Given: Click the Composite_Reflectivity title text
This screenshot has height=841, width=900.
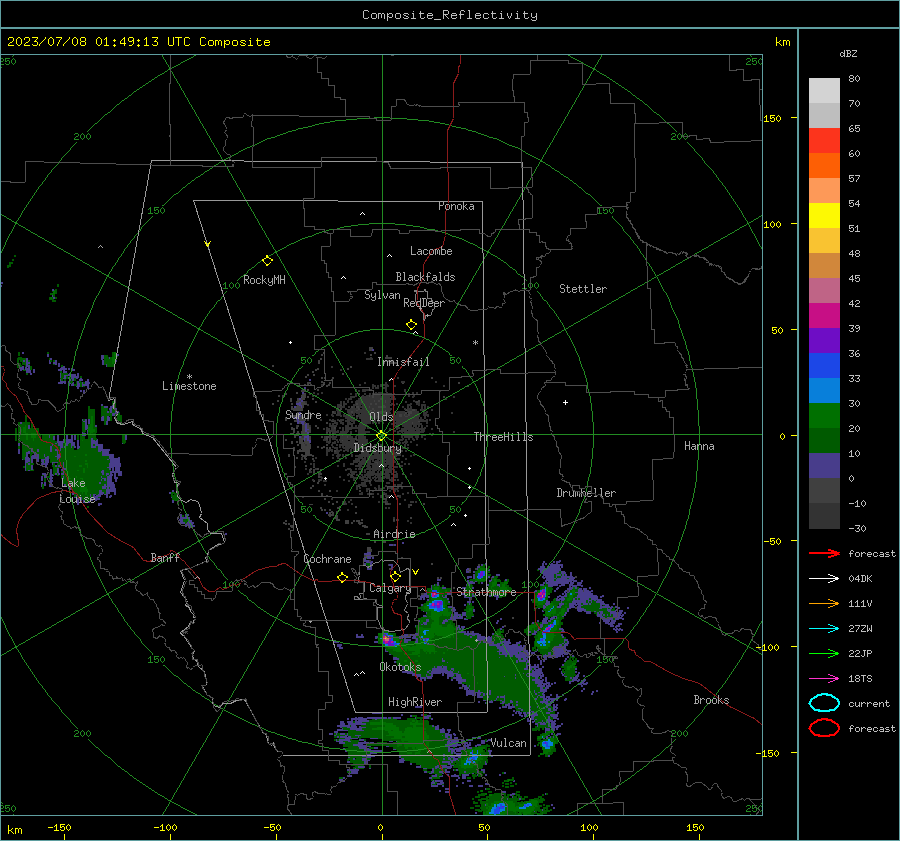Looking at the screenshot, I should click(x=450, y=15).
